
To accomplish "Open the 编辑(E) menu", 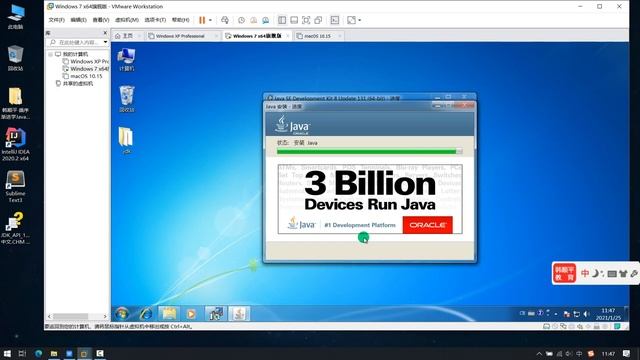I will pyautogui.click(x=78, y=20).
